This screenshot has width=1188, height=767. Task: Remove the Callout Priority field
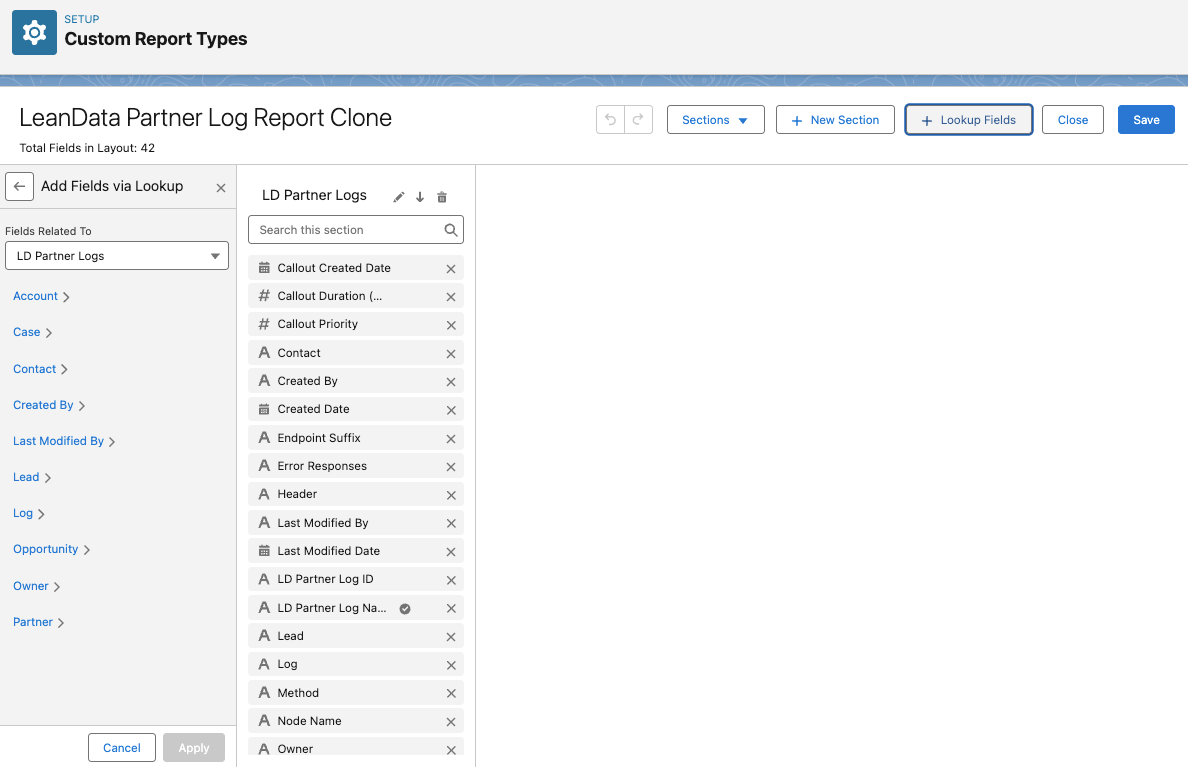pyautogui.click(x=450, y=325)
